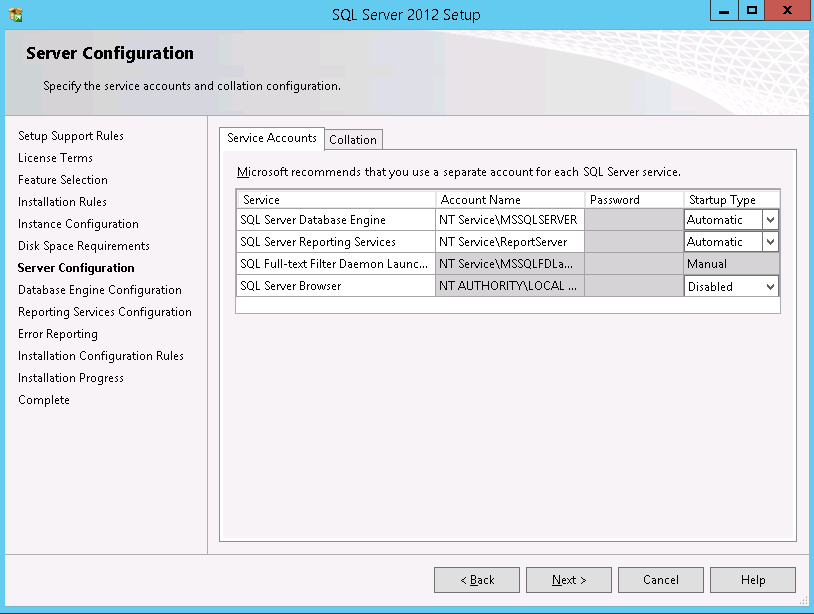Click License Terms step
The height and width of the screenshot is (614, 814).
pyautogui.click(x=55, y=158)
